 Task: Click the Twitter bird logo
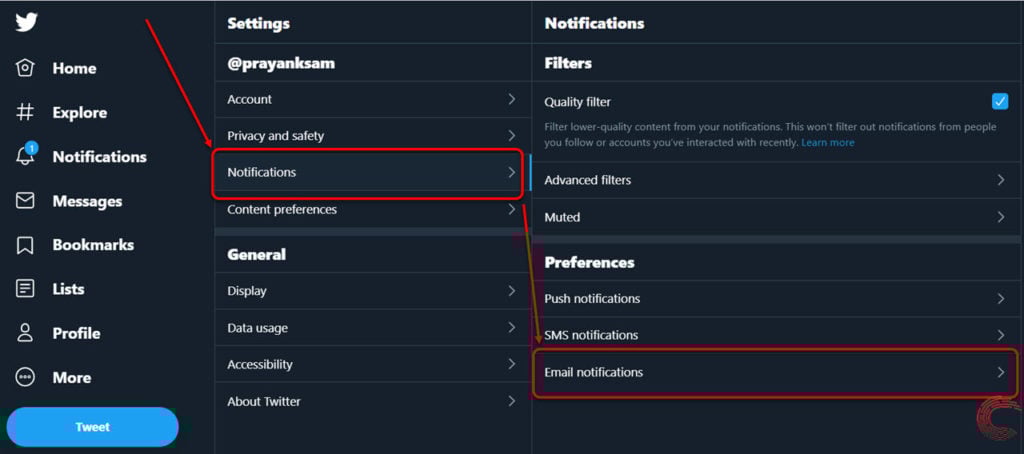click(26, 21)
